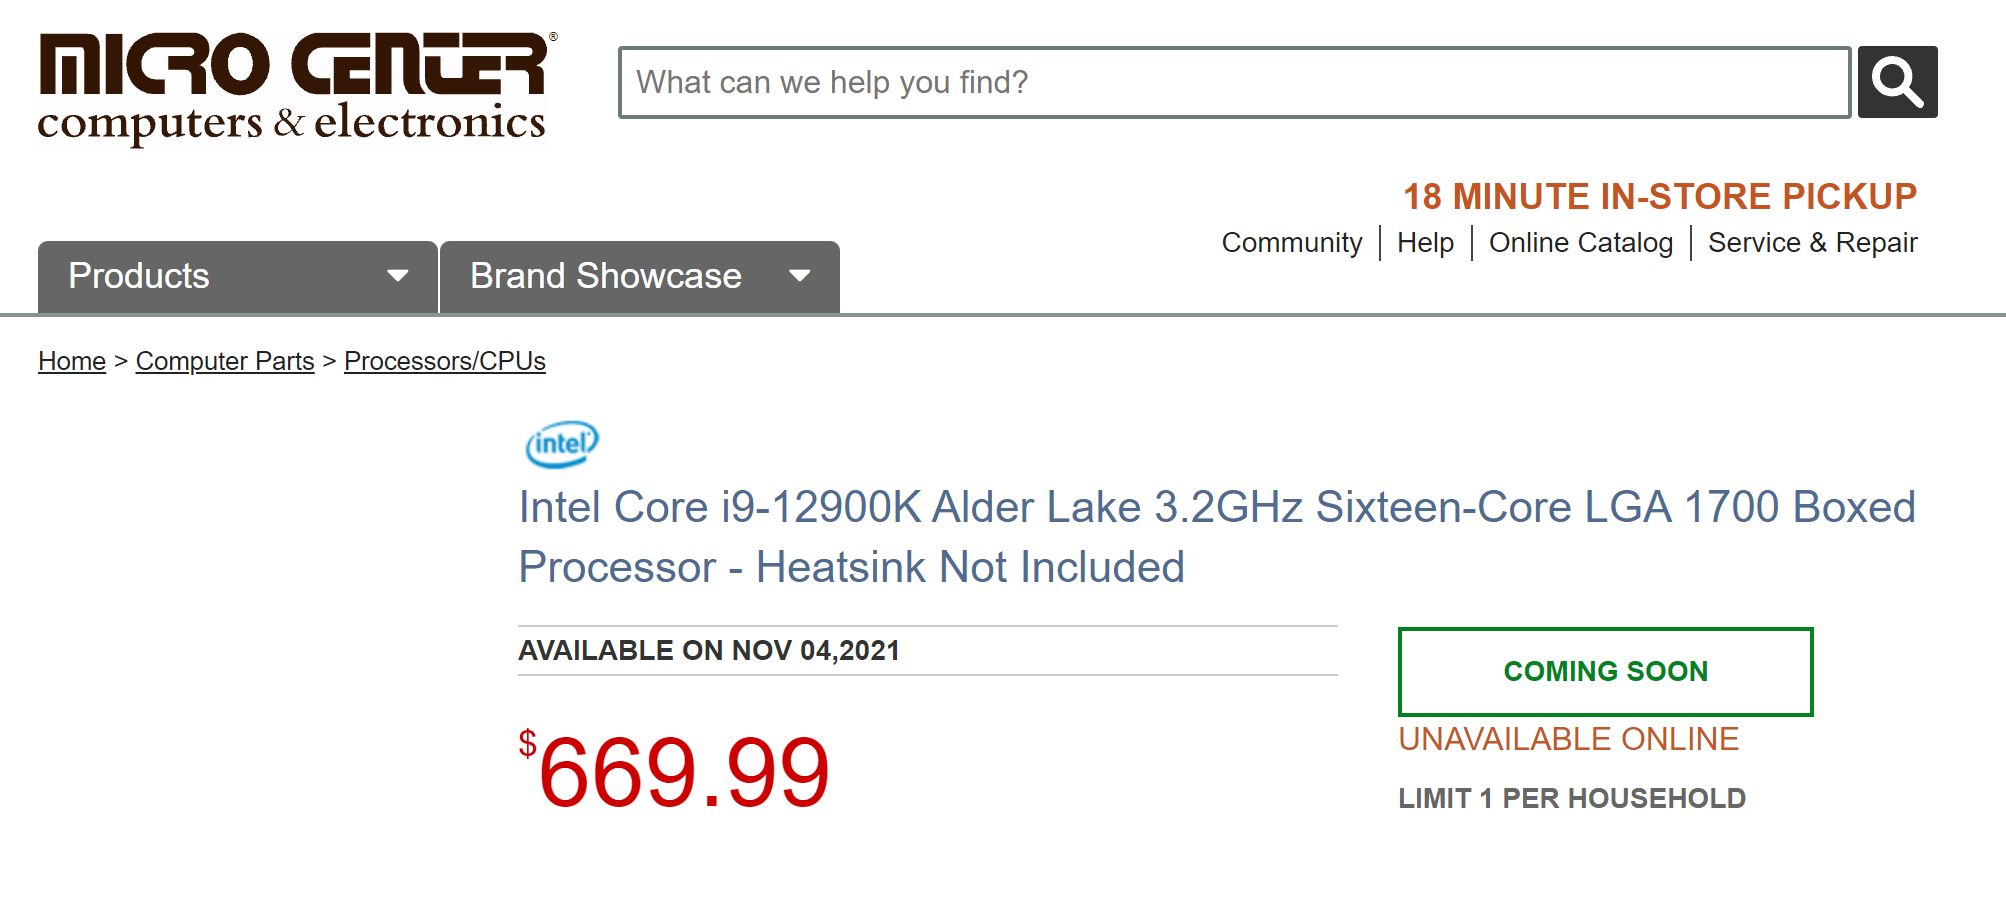Type in the product search field

pos(1234,82)
